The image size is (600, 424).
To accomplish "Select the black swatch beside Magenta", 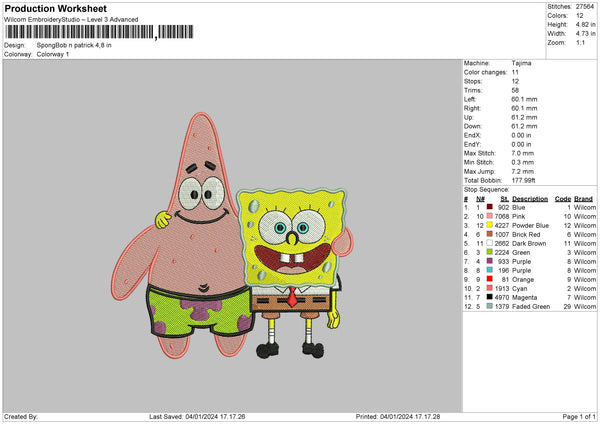I will tap(489, 297).
